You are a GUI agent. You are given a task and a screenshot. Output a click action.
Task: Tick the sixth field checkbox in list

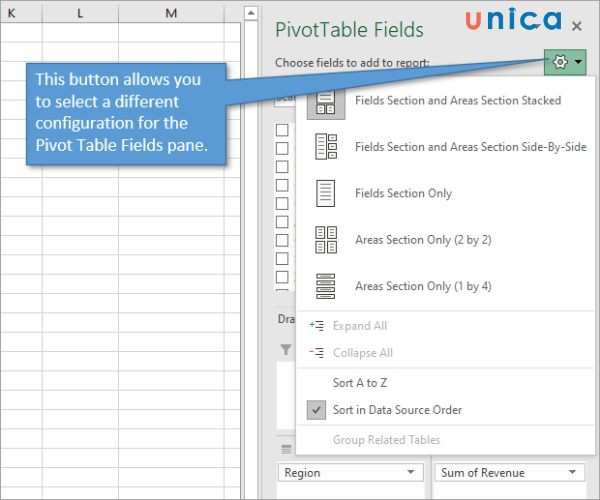[x=282, y=221]
